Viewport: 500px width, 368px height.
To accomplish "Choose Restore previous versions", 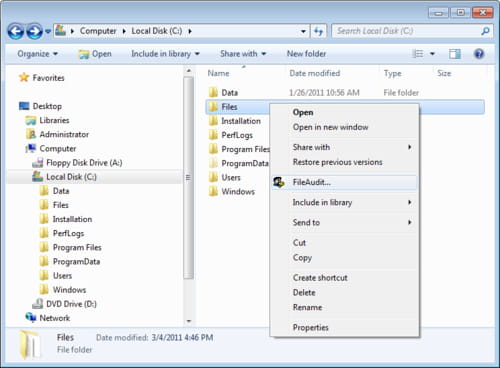I will tap(337, 162).
